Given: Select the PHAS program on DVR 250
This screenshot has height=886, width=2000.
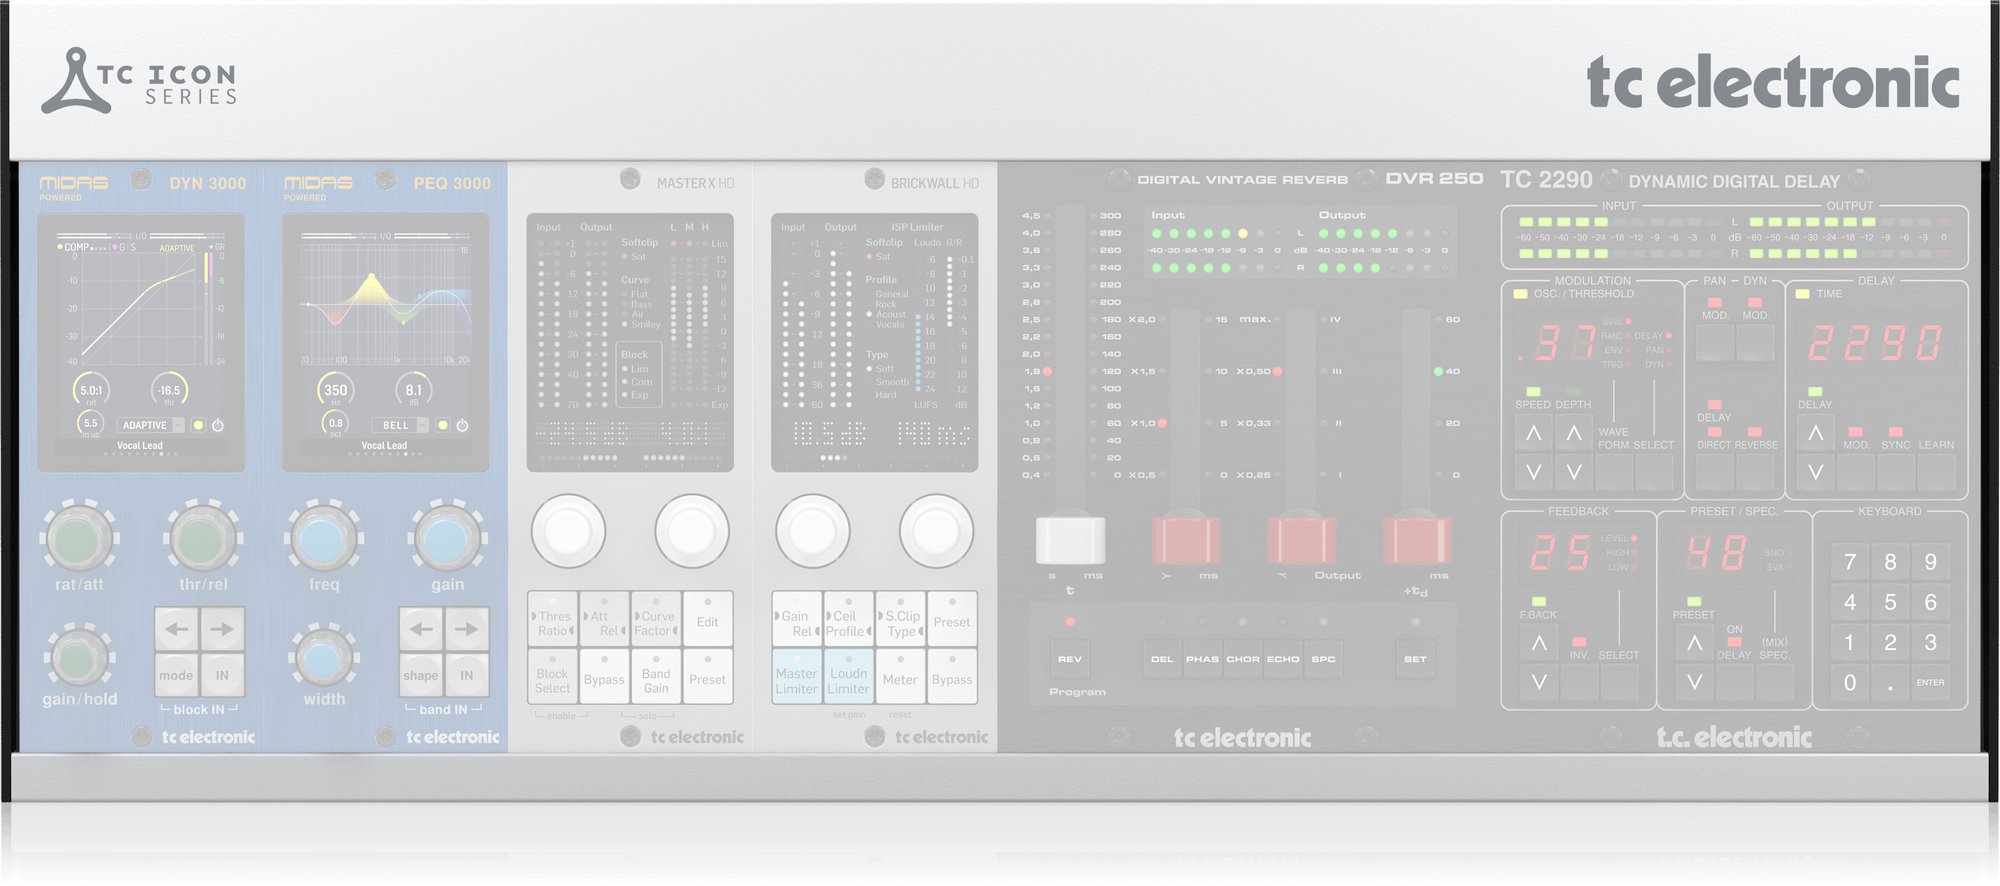Looking at the screenshot, I should [1202, 659].
